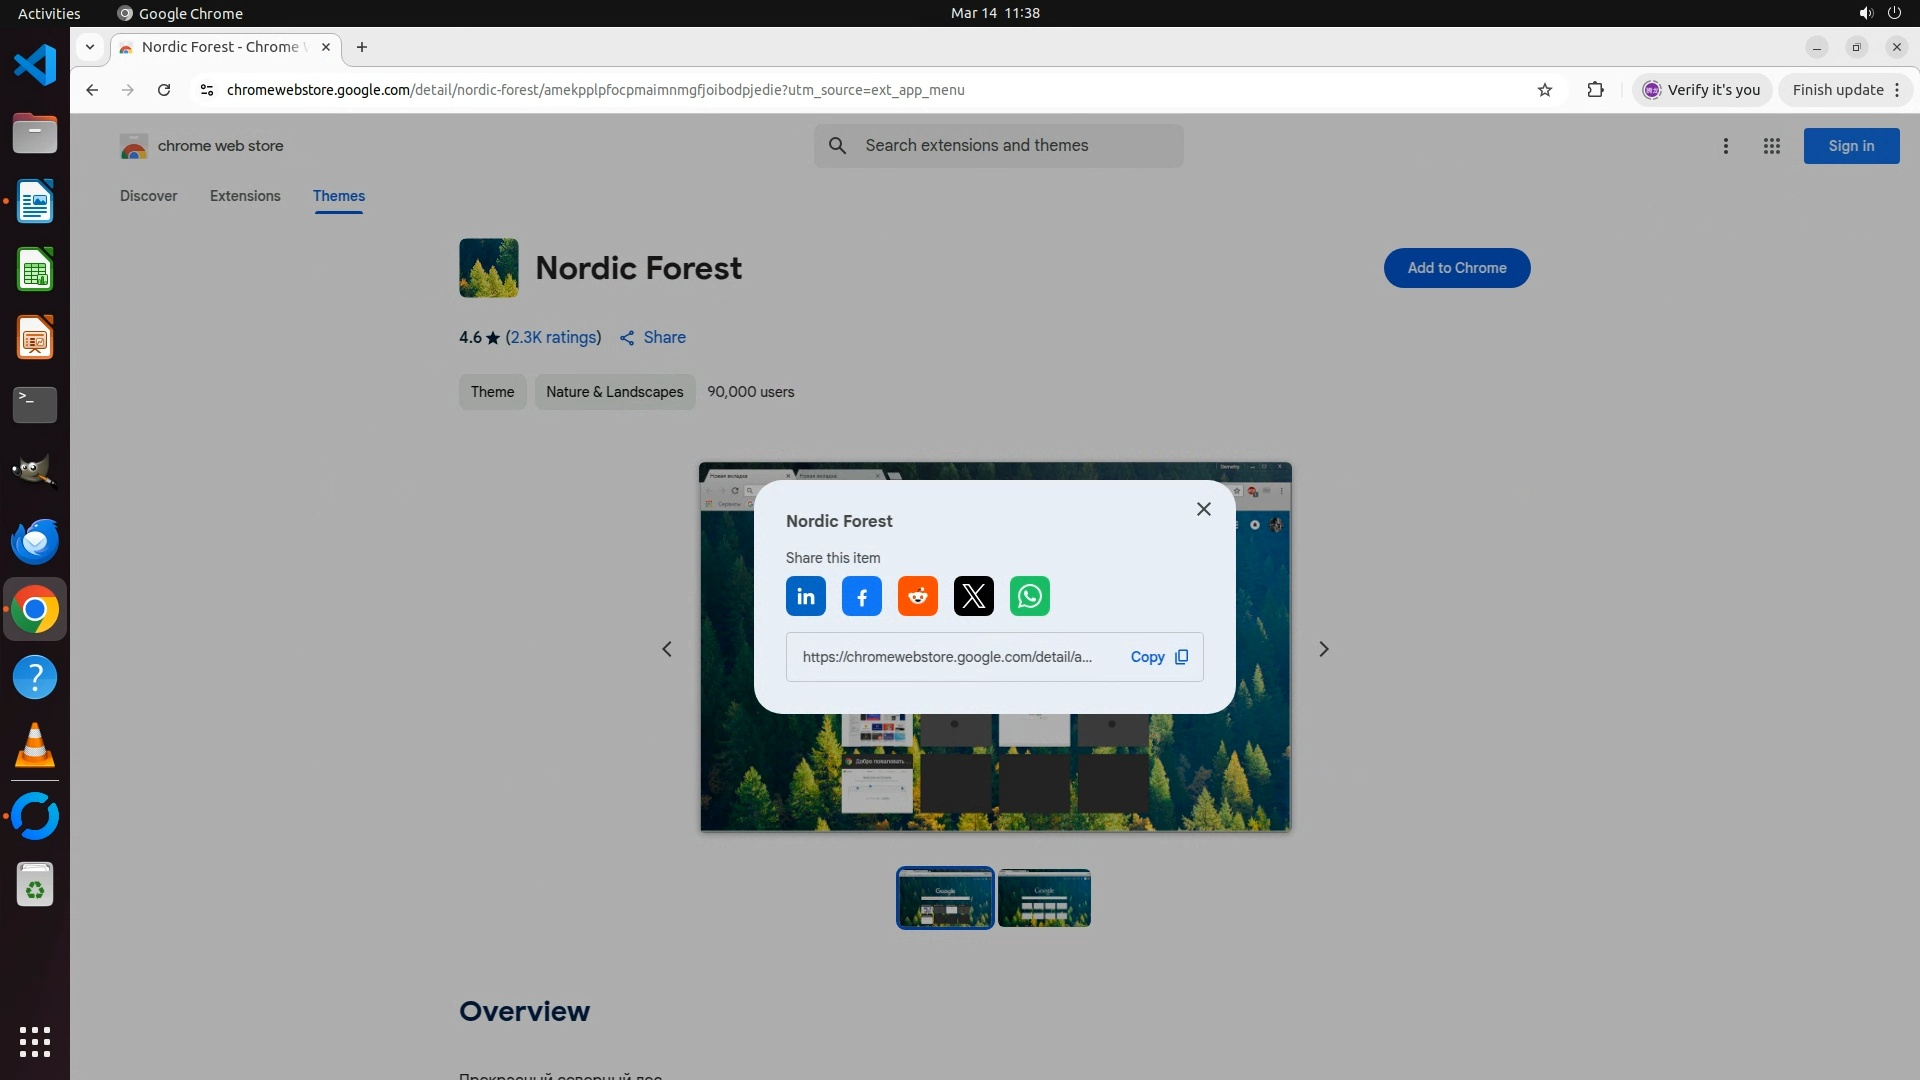Share via X (Twitter) icon
This screenshot has height=1080, width=1920.
973,597
